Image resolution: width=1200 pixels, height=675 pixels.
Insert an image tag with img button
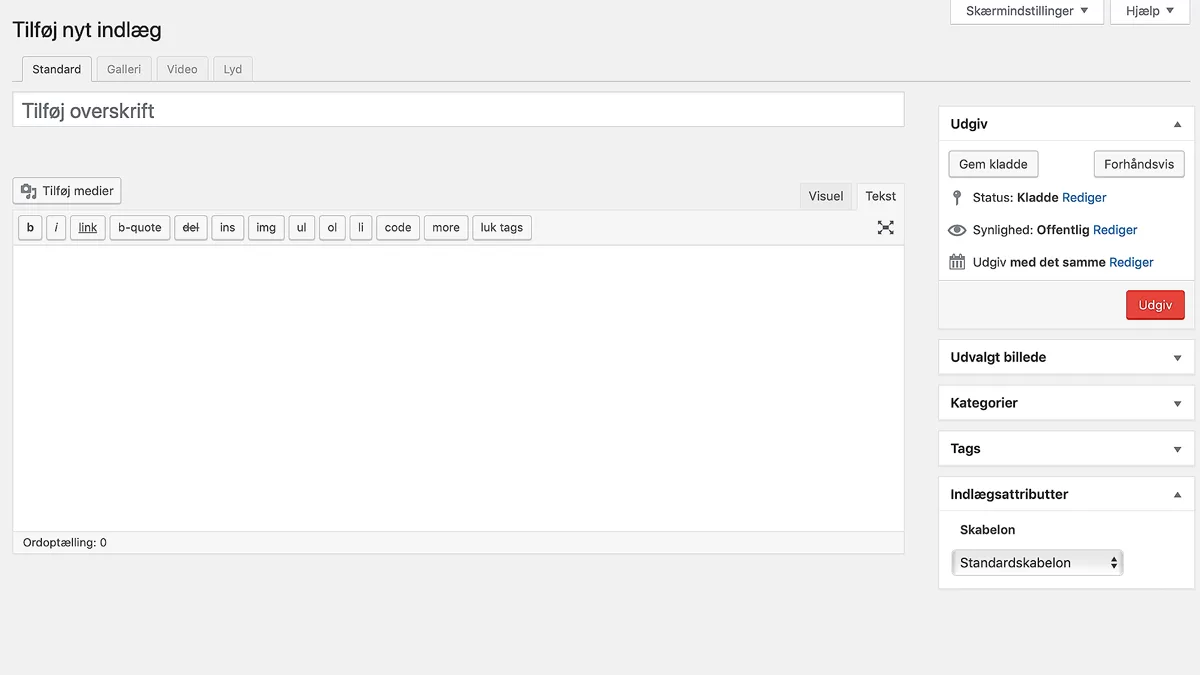(x=266, y=228)
